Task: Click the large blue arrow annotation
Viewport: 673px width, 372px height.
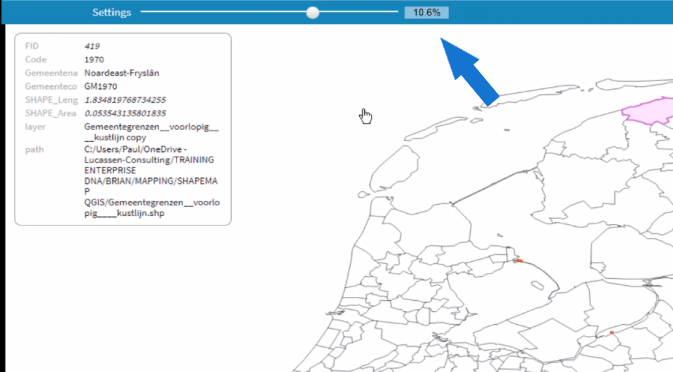Action: pyautogui.click(x=468, y=71)
